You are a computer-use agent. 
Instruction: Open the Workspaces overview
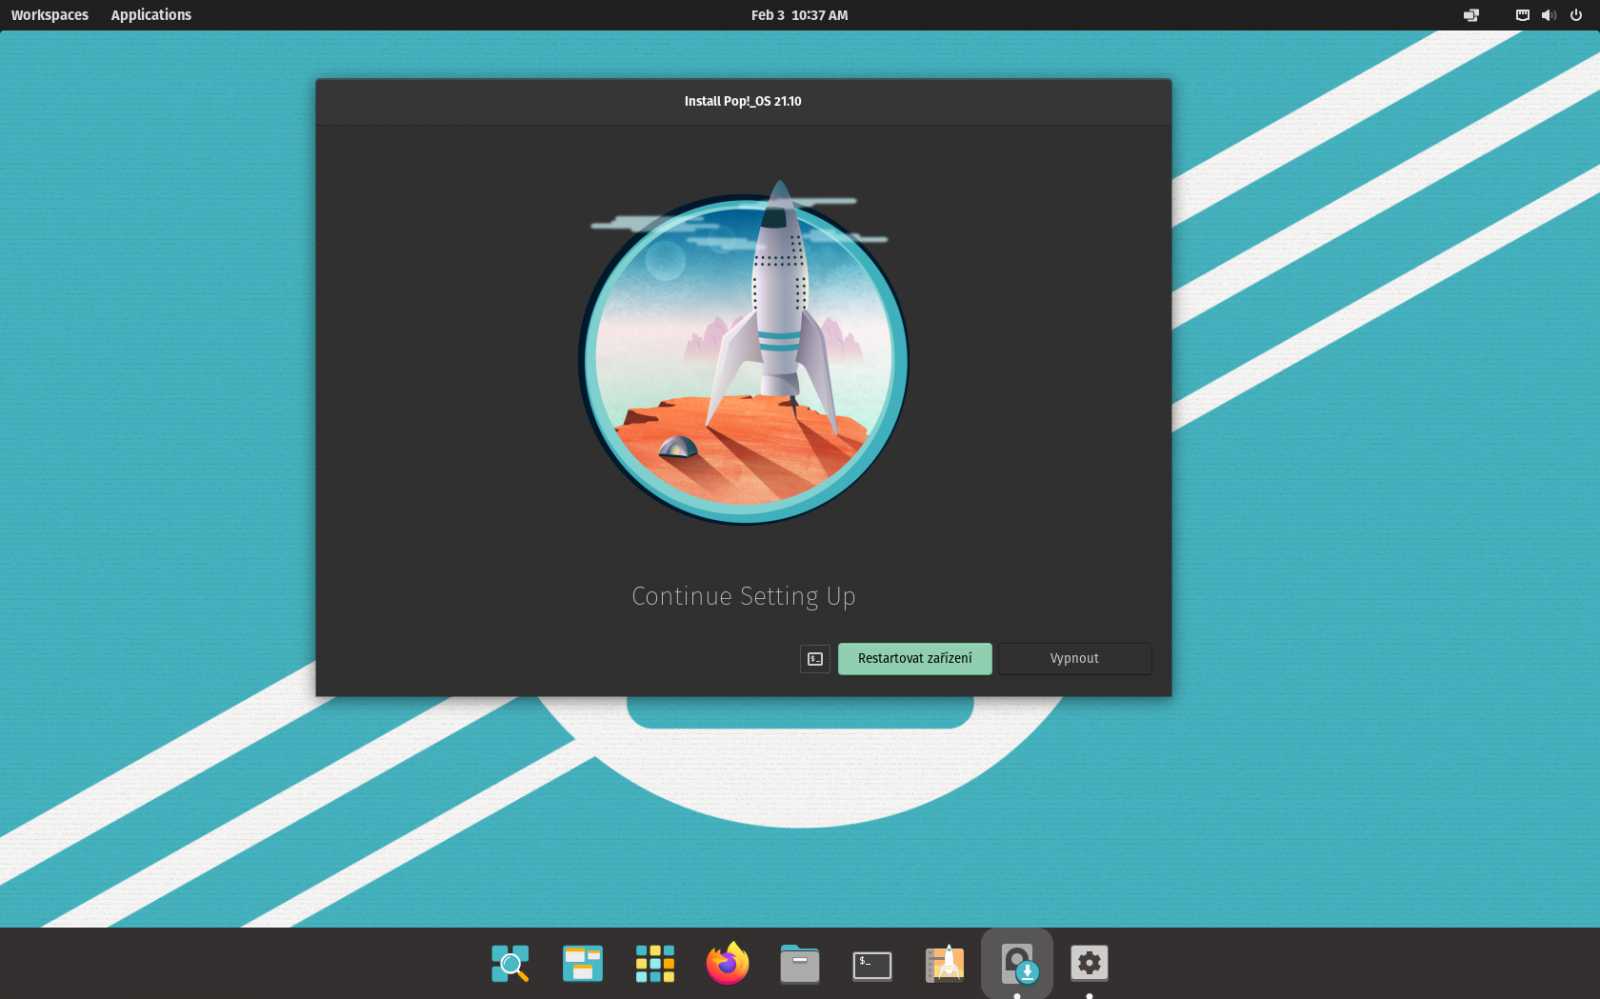point(50,15)
